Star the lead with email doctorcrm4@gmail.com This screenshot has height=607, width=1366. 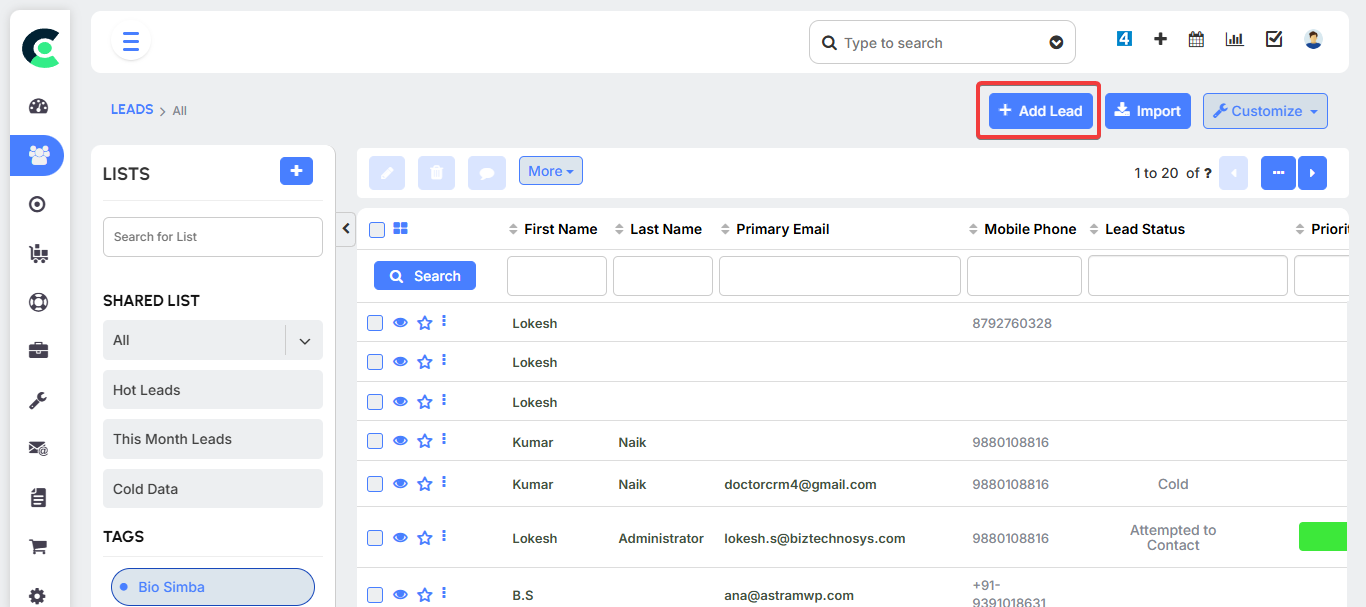pos(424,484)
